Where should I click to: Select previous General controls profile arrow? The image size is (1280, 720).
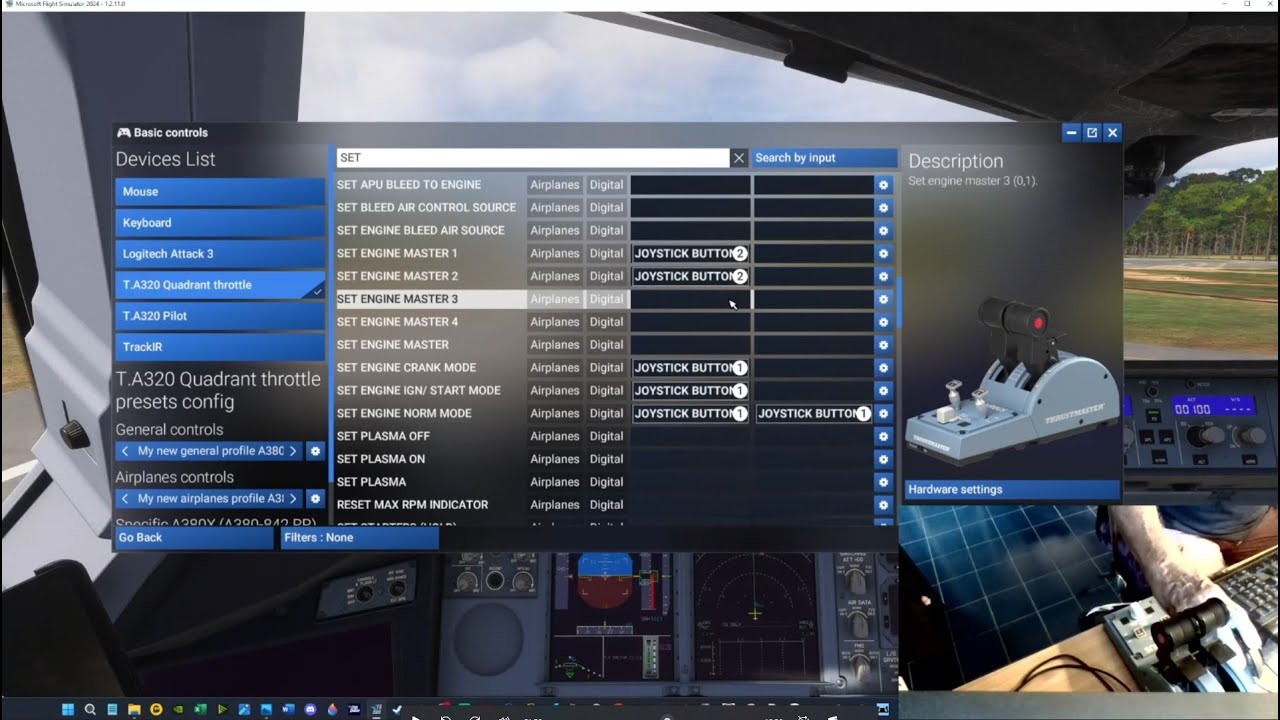click(x=125, y=451)
